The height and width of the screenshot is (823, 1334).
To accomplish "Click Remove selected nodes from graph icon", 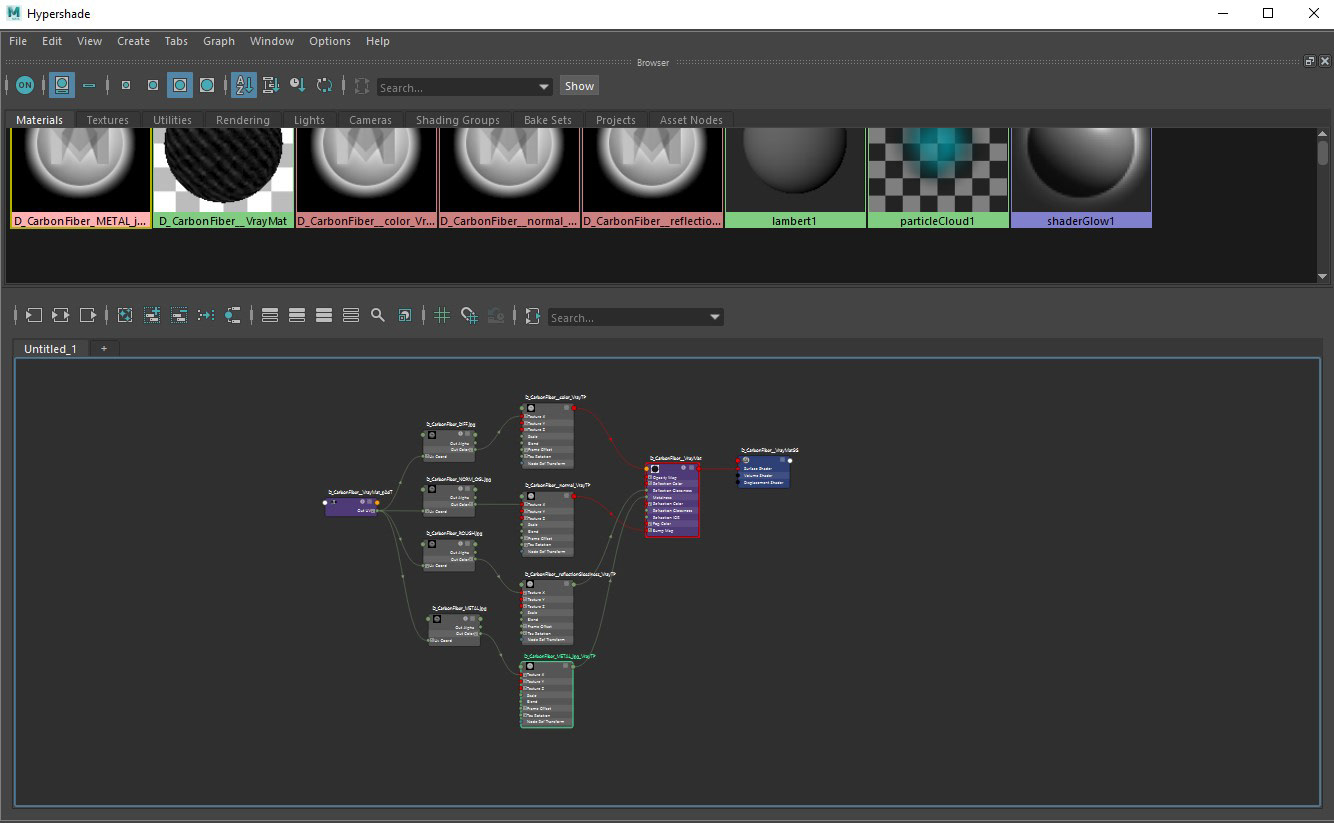I will [179, 315].
